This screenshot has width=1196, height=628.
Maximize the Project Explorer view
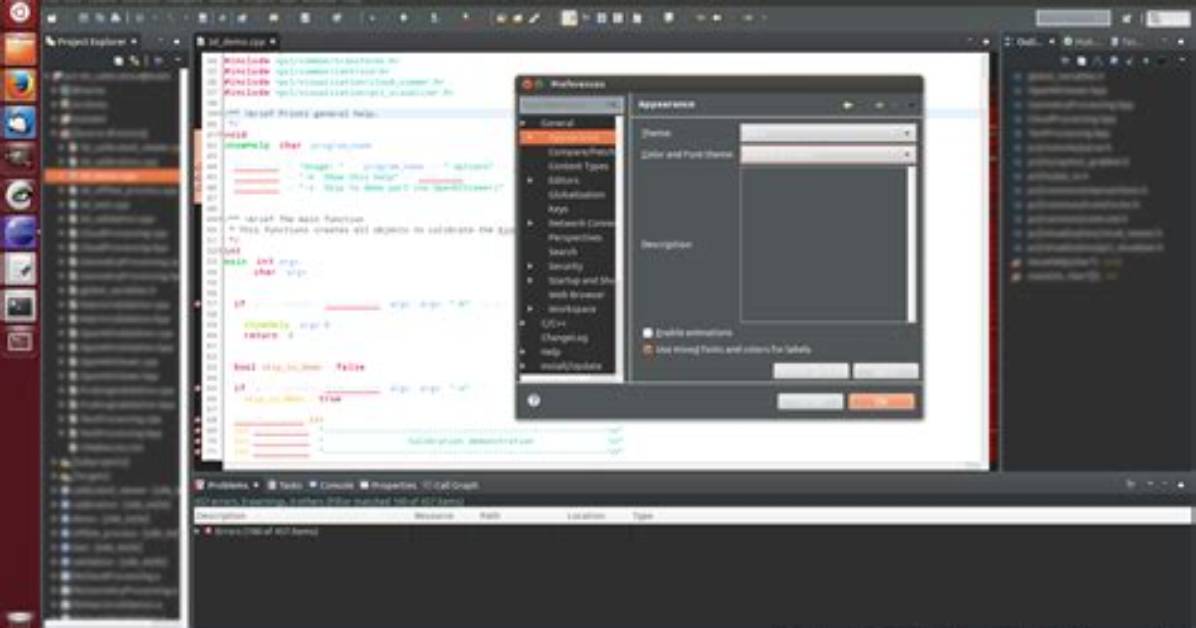[x=177, y=41]
